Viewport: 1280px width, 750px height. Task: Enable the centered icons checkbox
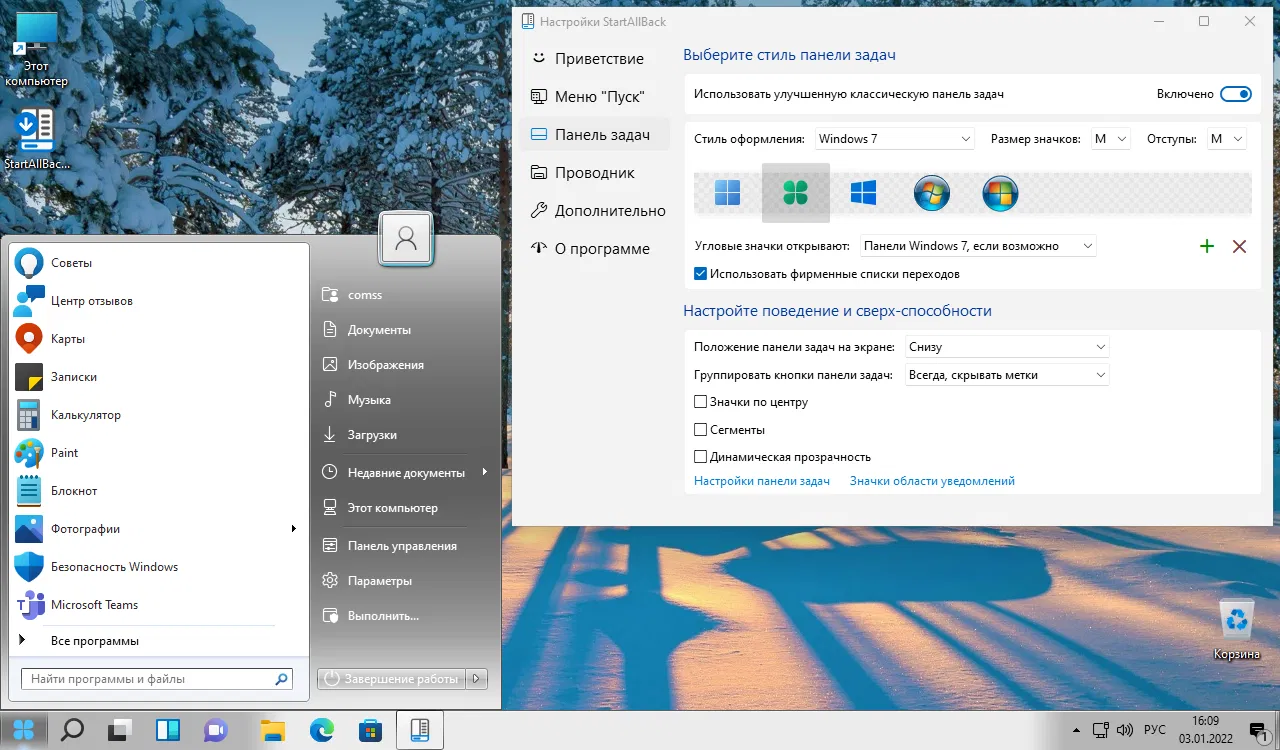click(701, 402)
